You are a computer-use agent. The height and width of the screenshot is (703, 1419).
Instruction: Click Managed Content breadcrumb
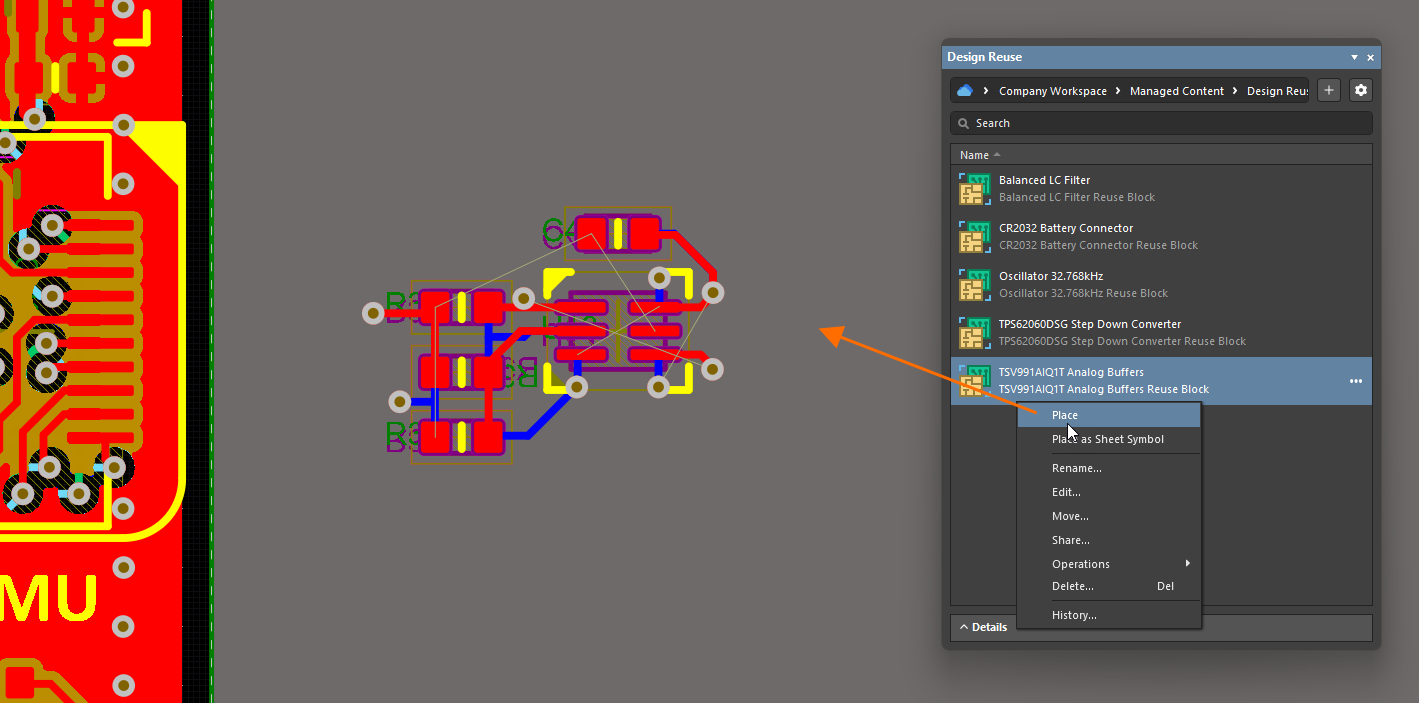point(1177,91)
